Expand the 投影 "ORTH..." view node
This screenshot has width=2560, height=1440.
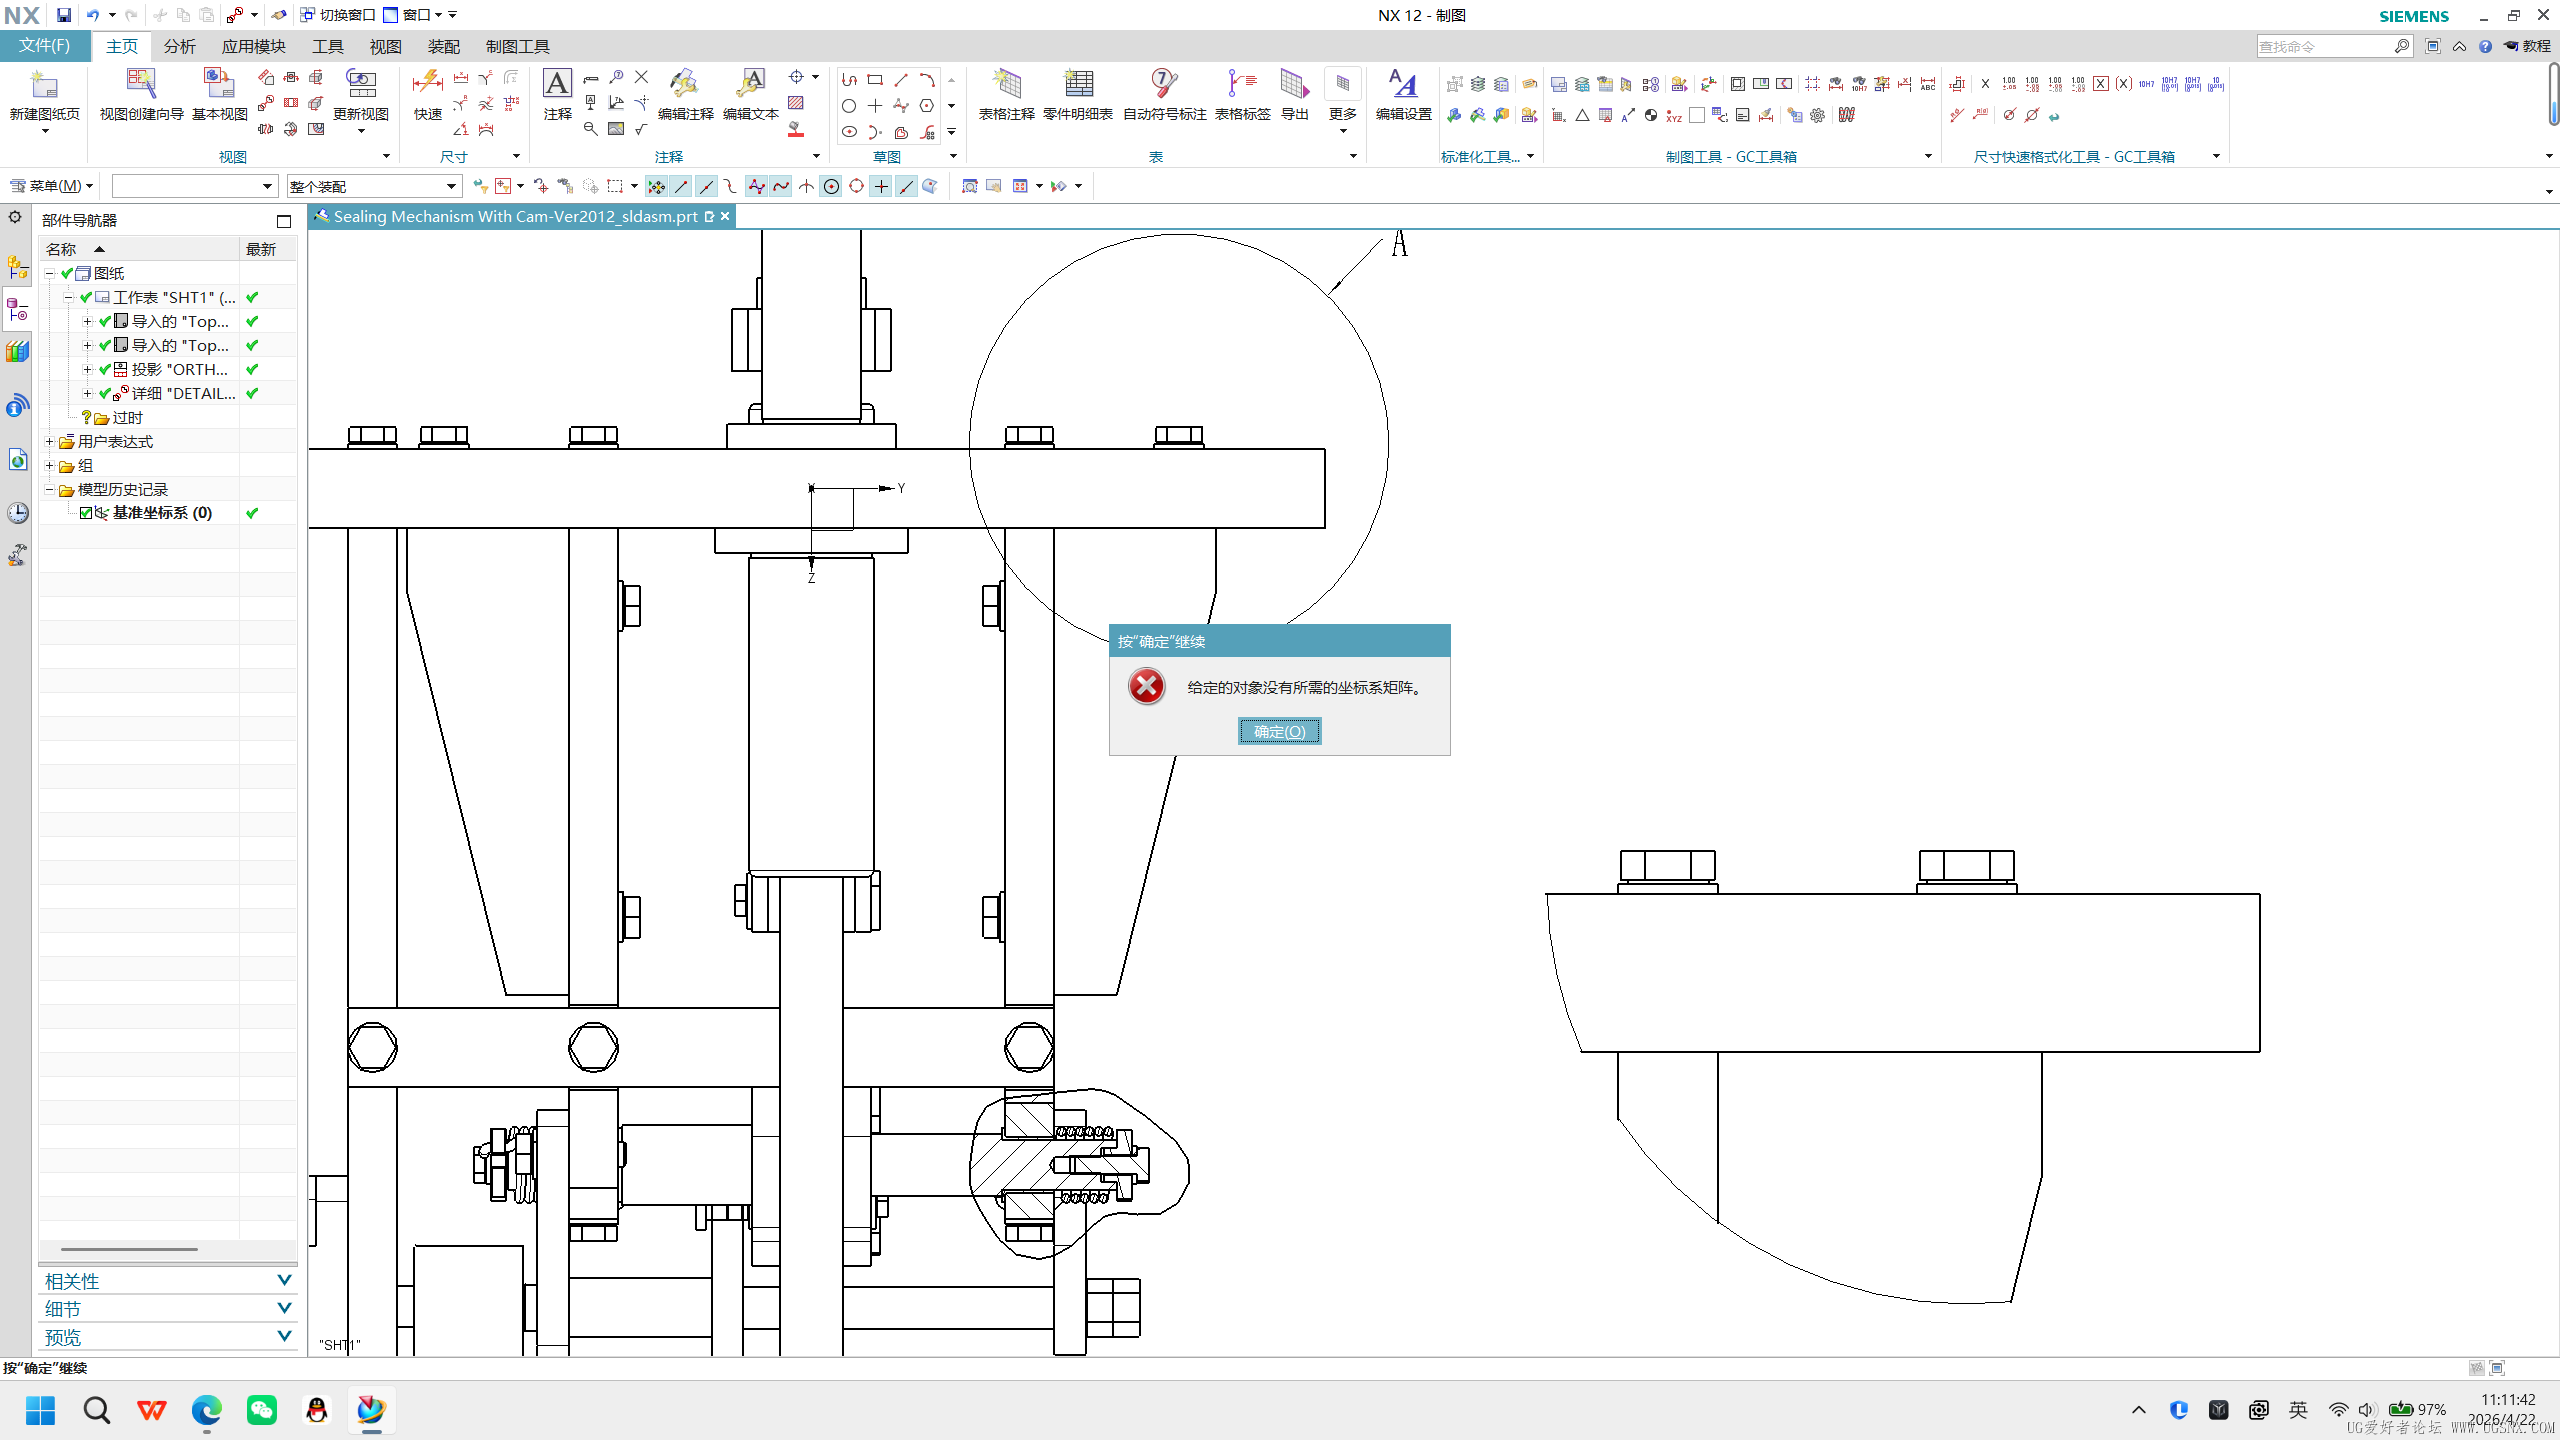click(x=87, y=369)
